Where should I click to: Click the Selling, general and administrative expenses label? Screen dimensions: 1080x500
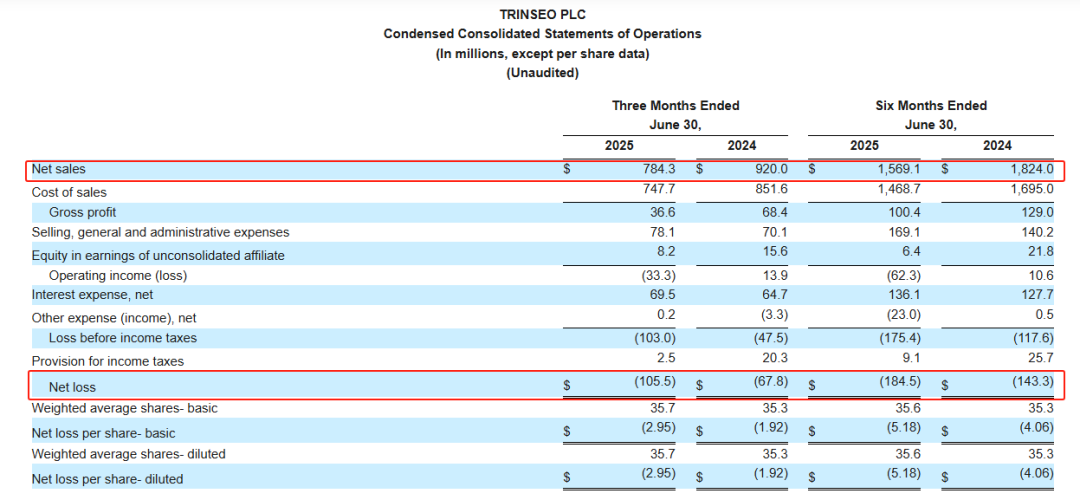point(160,232)
